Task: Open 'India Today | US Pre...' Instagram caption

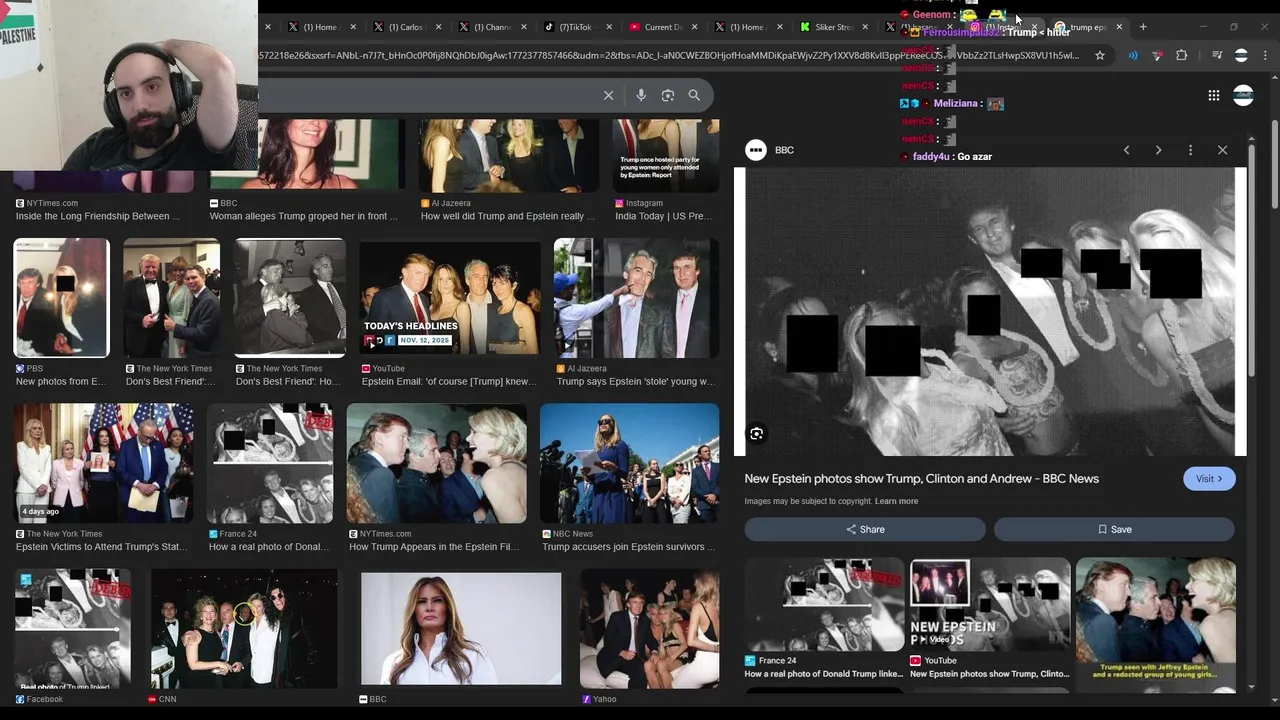Action: click(663, 216)
